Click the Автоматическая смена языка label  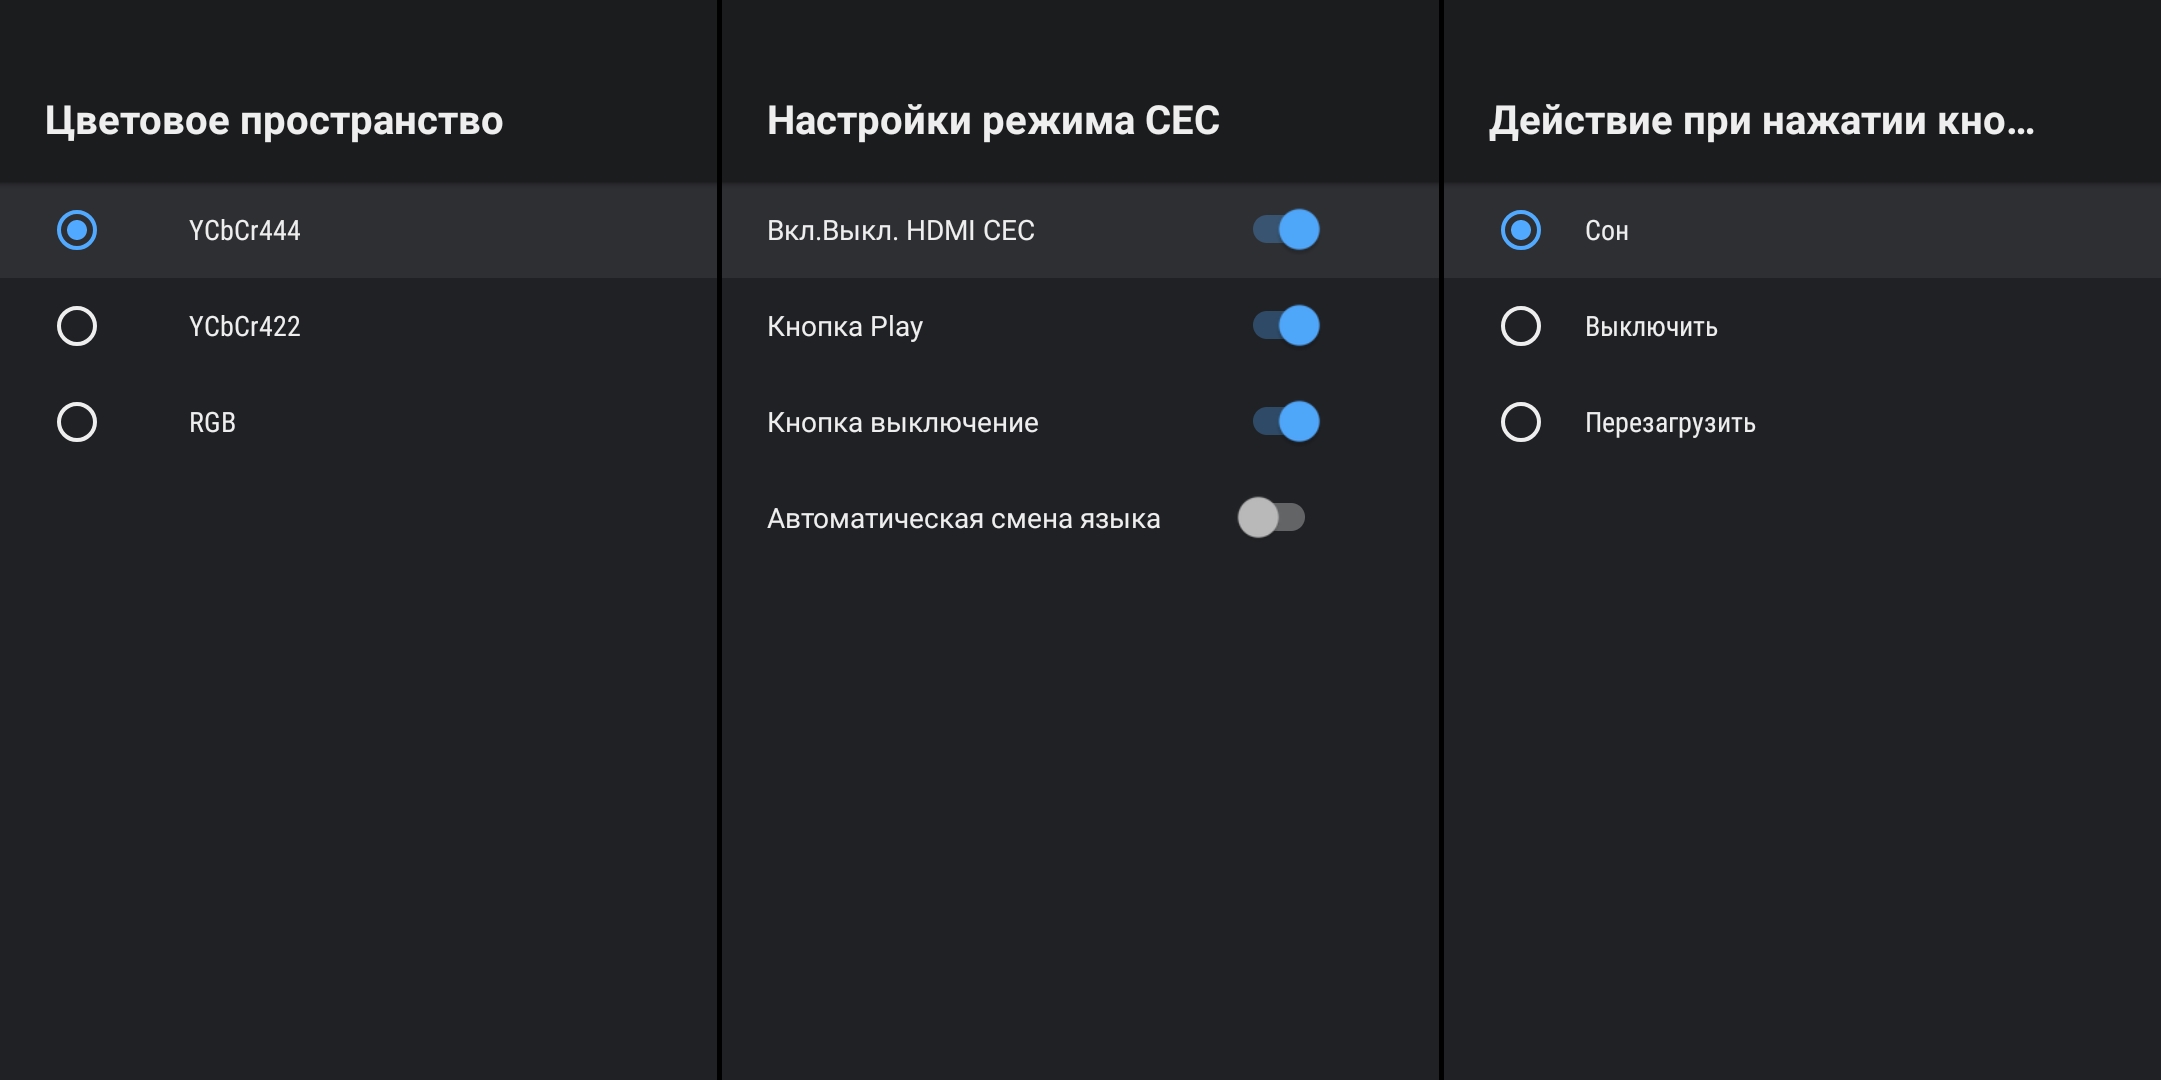(963, 519)
